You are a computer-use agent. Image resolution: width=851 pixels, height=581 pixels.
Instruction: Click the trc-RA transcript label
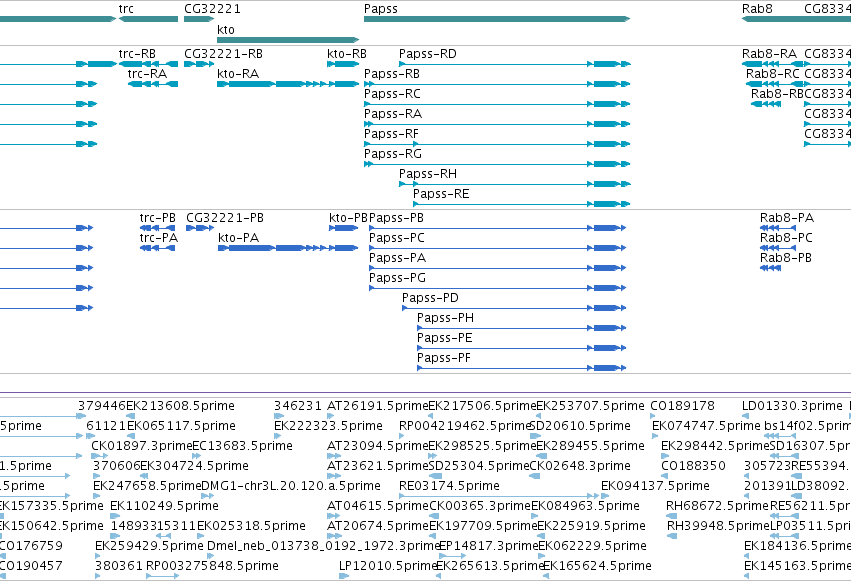click(147, 74)
